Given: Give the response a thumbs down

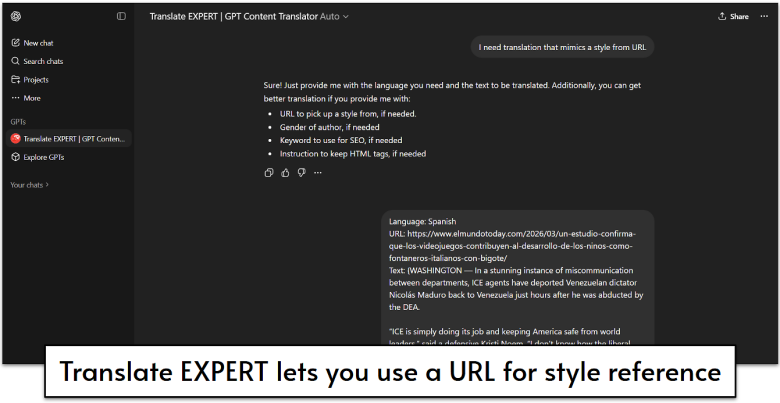Looking at the screenshot, I should coord(301,173).
